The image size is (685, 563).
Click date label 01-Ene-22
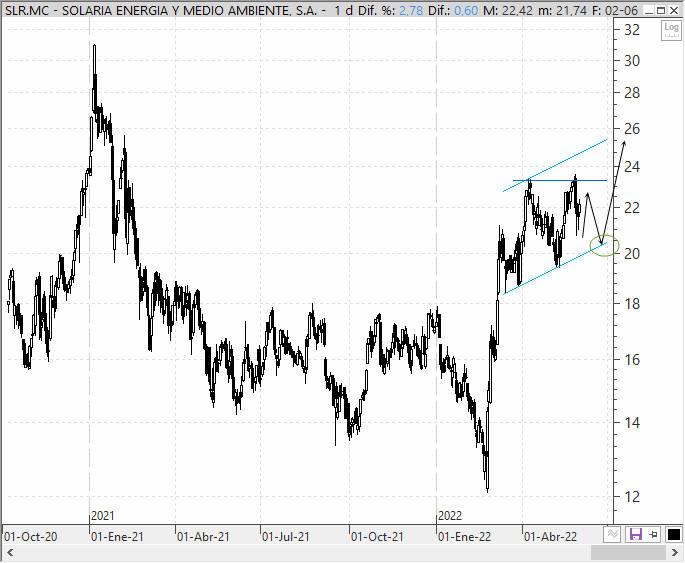coord(464,536)
